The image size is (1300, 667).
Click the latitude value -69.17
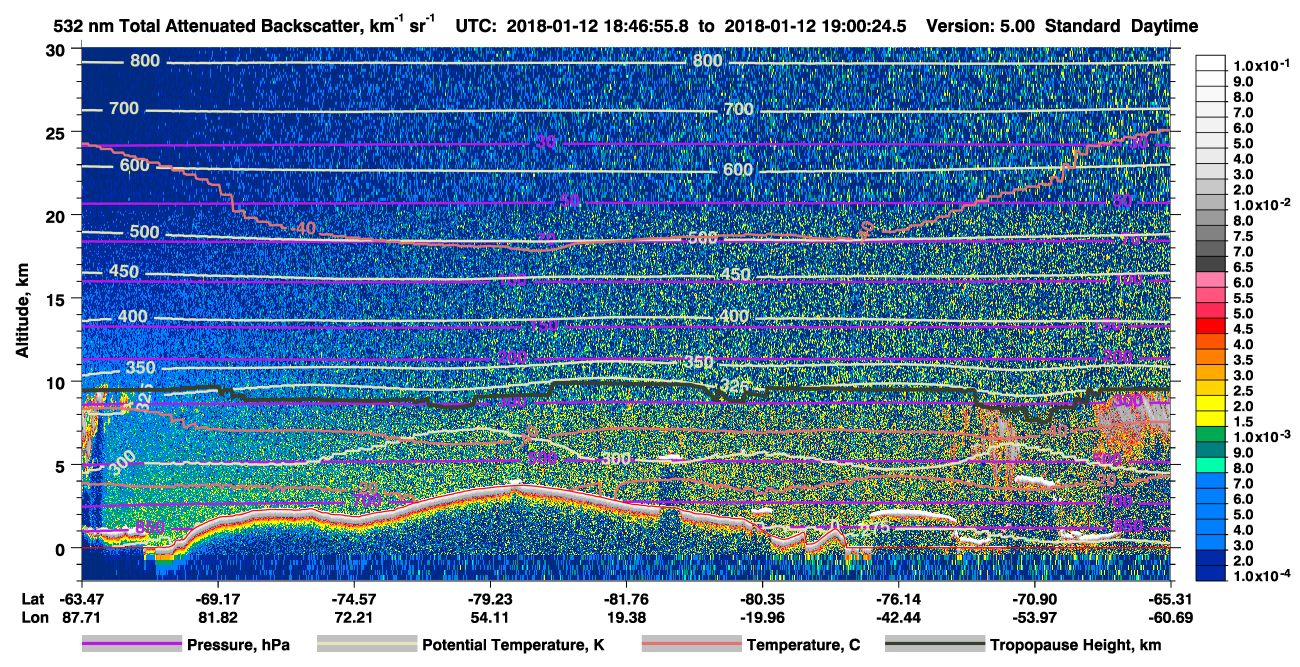pyautogui.click(x=217, y=599)
